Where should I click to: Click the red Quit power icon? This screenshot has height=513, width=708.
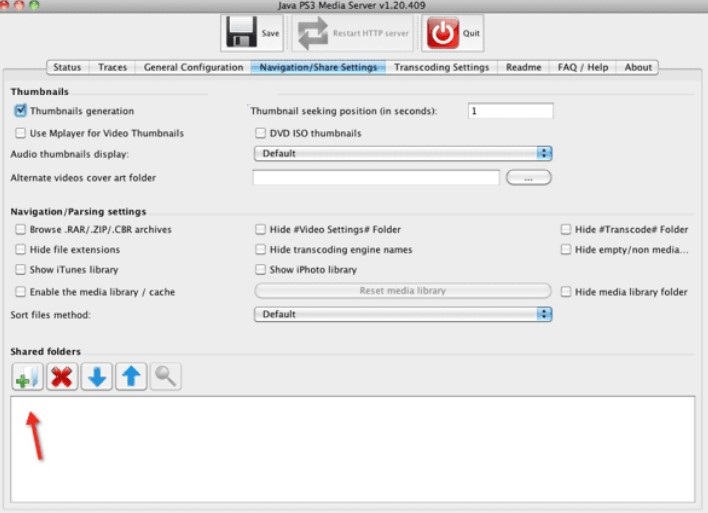point(442,33)
